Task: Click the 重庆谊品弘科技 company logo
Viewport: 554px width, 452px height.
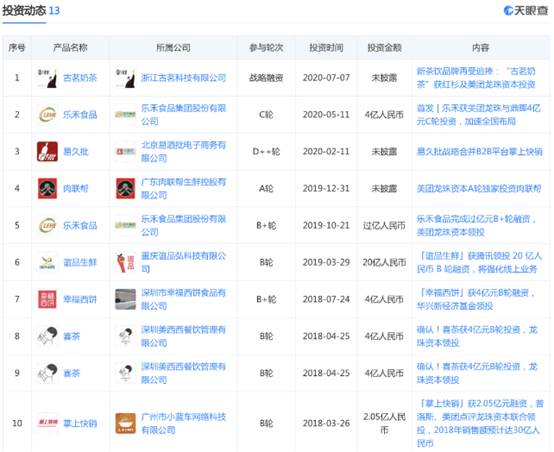Action: [125, 262]
